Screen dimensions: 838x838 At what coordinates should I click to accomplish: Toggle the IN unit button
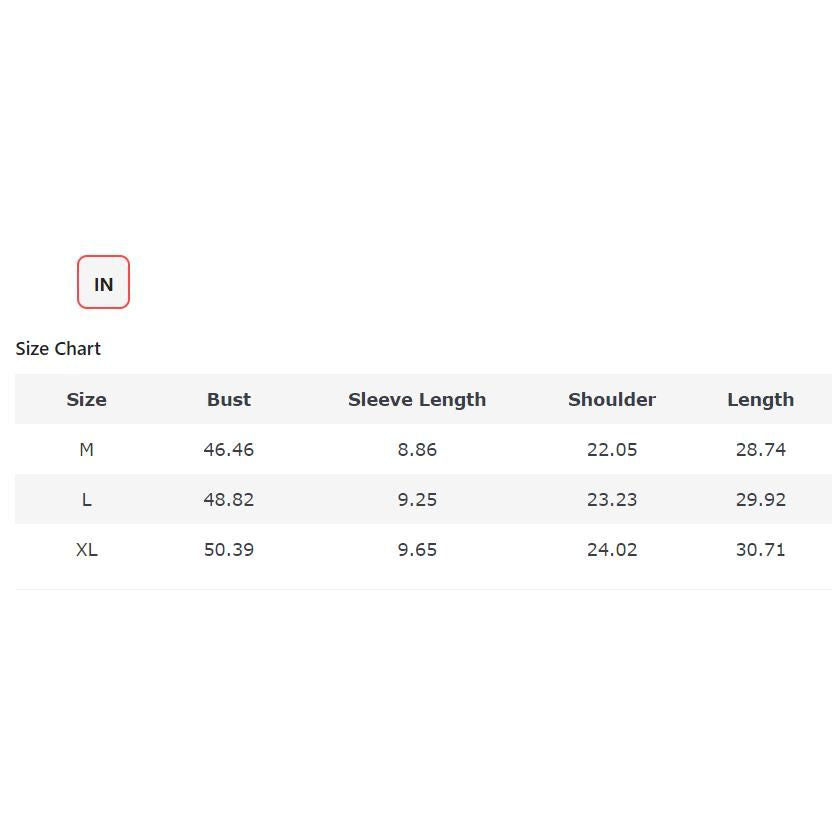pyautogui.click(x=103, y=282)
